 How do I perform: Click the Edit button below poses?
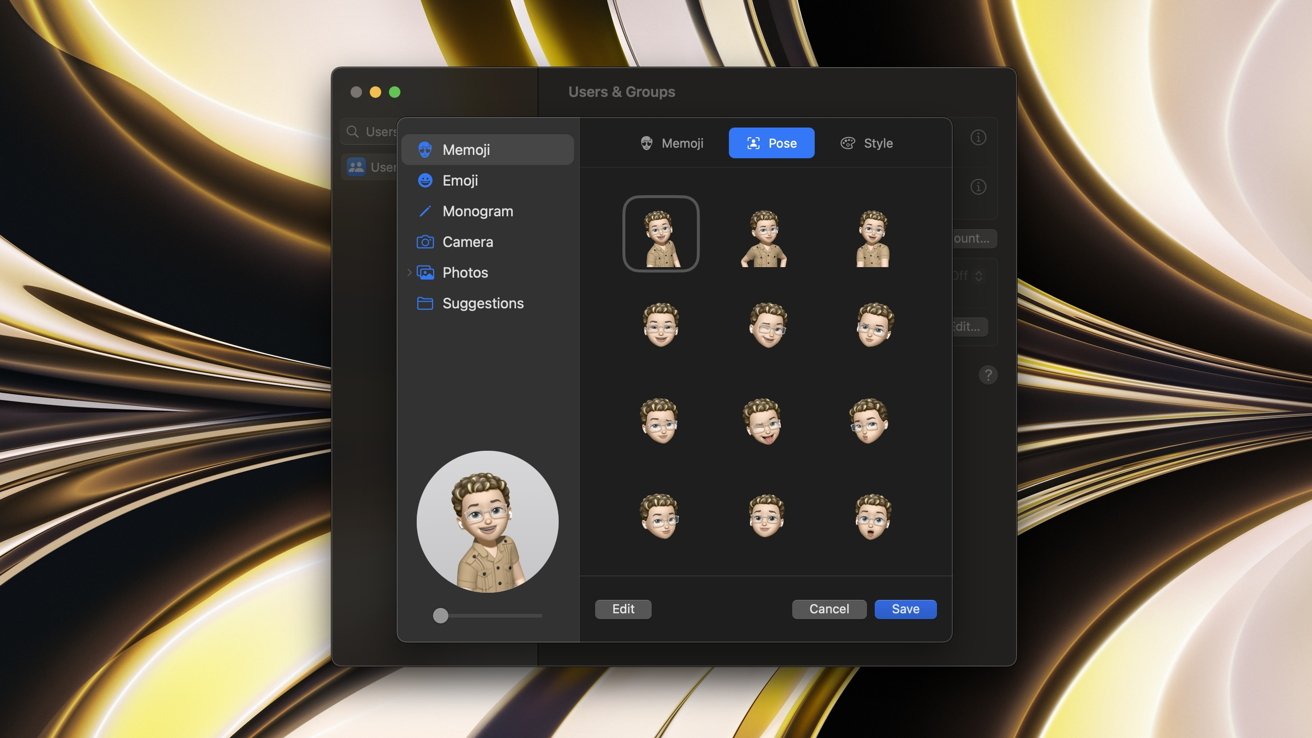click(623, 609)
